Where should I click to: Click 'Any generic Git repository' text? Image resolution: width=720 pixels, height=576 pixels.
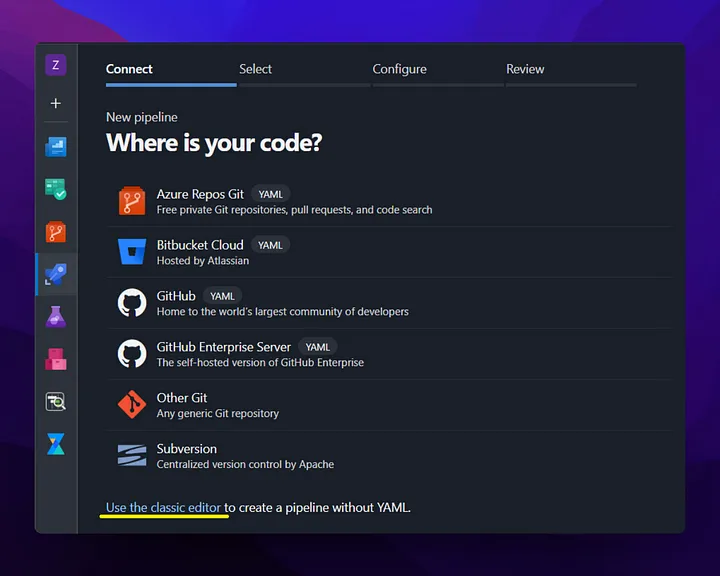tap(218, 413)
